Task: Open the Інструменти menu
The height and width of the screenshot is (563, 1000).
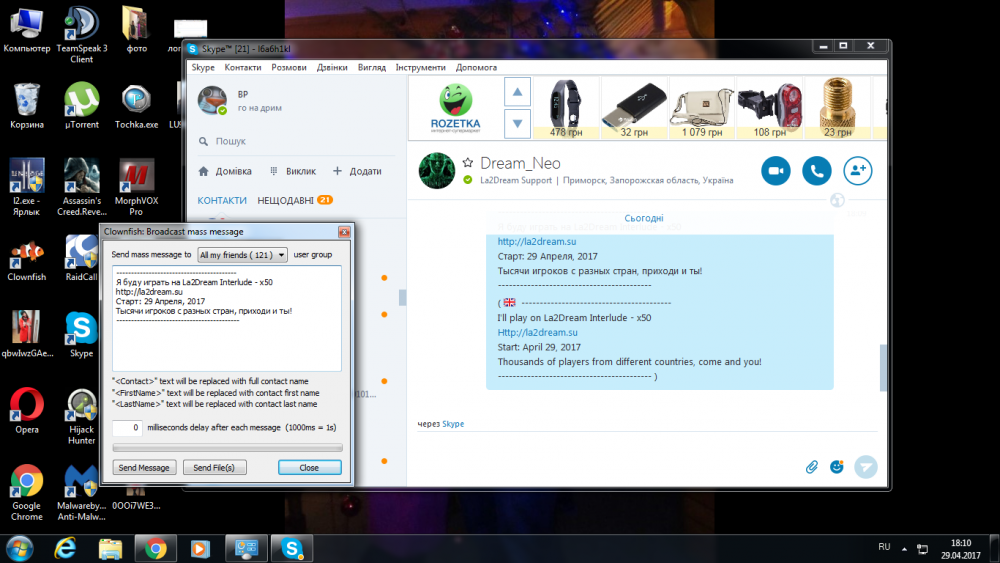Action: click(420, 68)
